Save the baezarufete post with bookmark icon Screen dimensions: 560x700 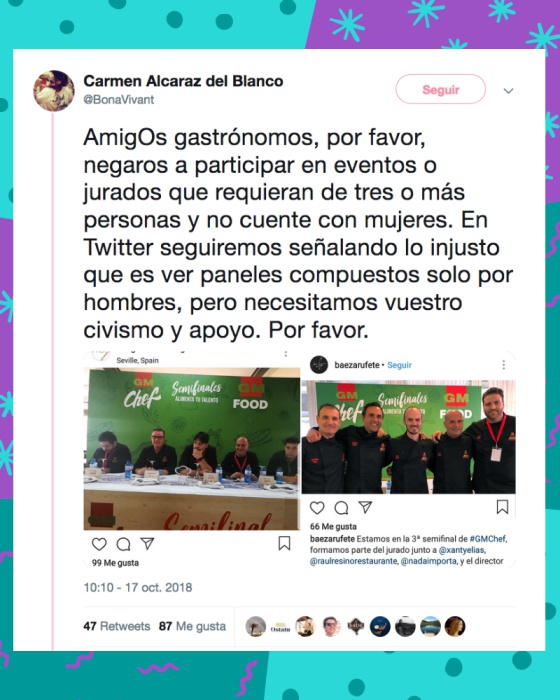[502, 507]
